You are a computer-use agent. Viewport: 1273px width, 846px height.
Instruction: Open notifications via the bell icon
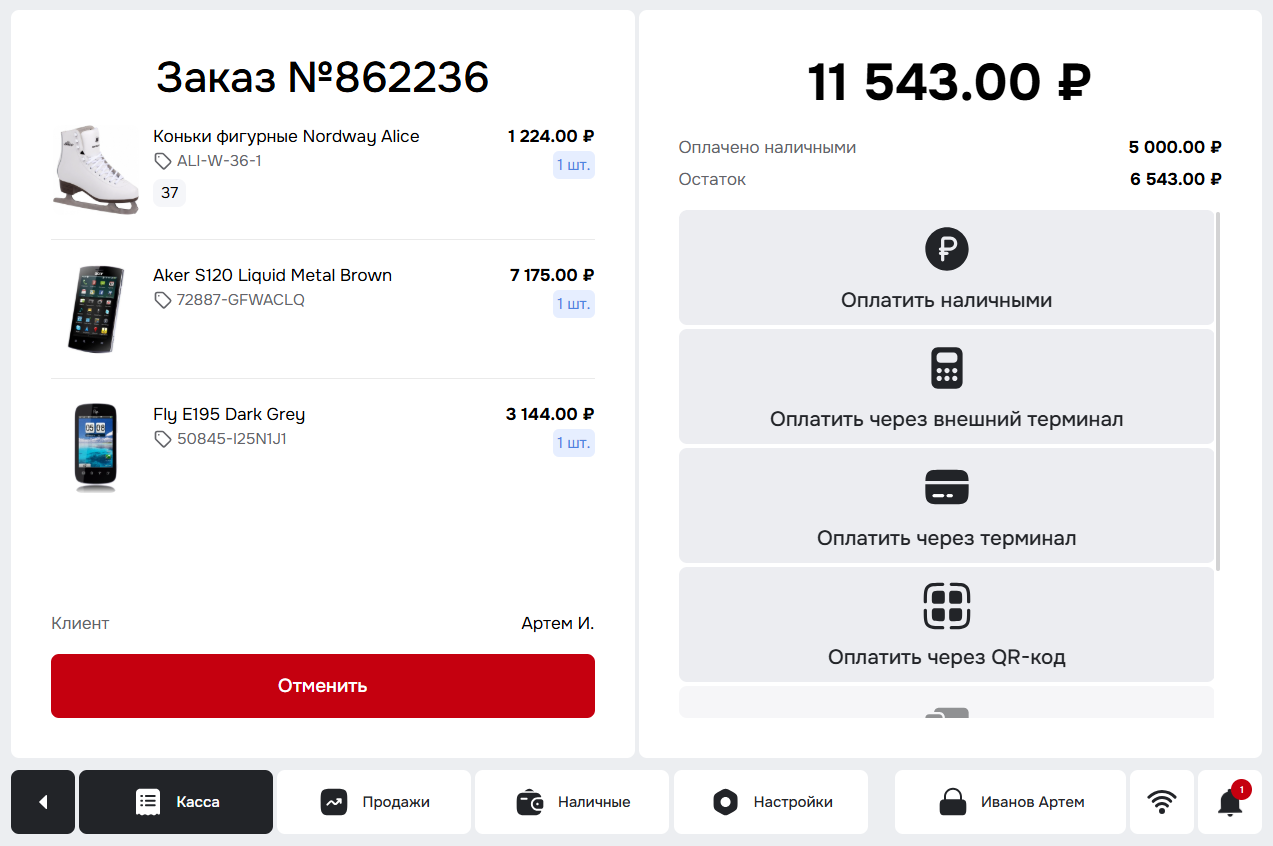click(x=1230, y=802)
